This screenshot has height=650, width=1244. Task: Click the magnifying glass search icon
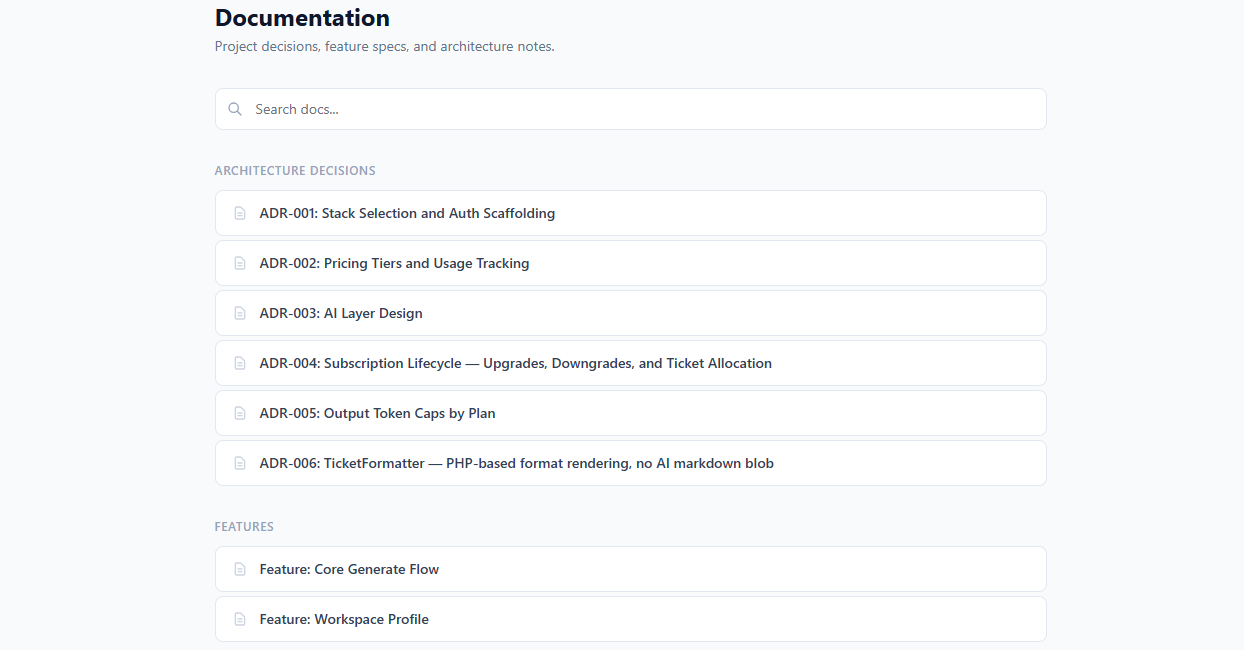tap(234, 108)
